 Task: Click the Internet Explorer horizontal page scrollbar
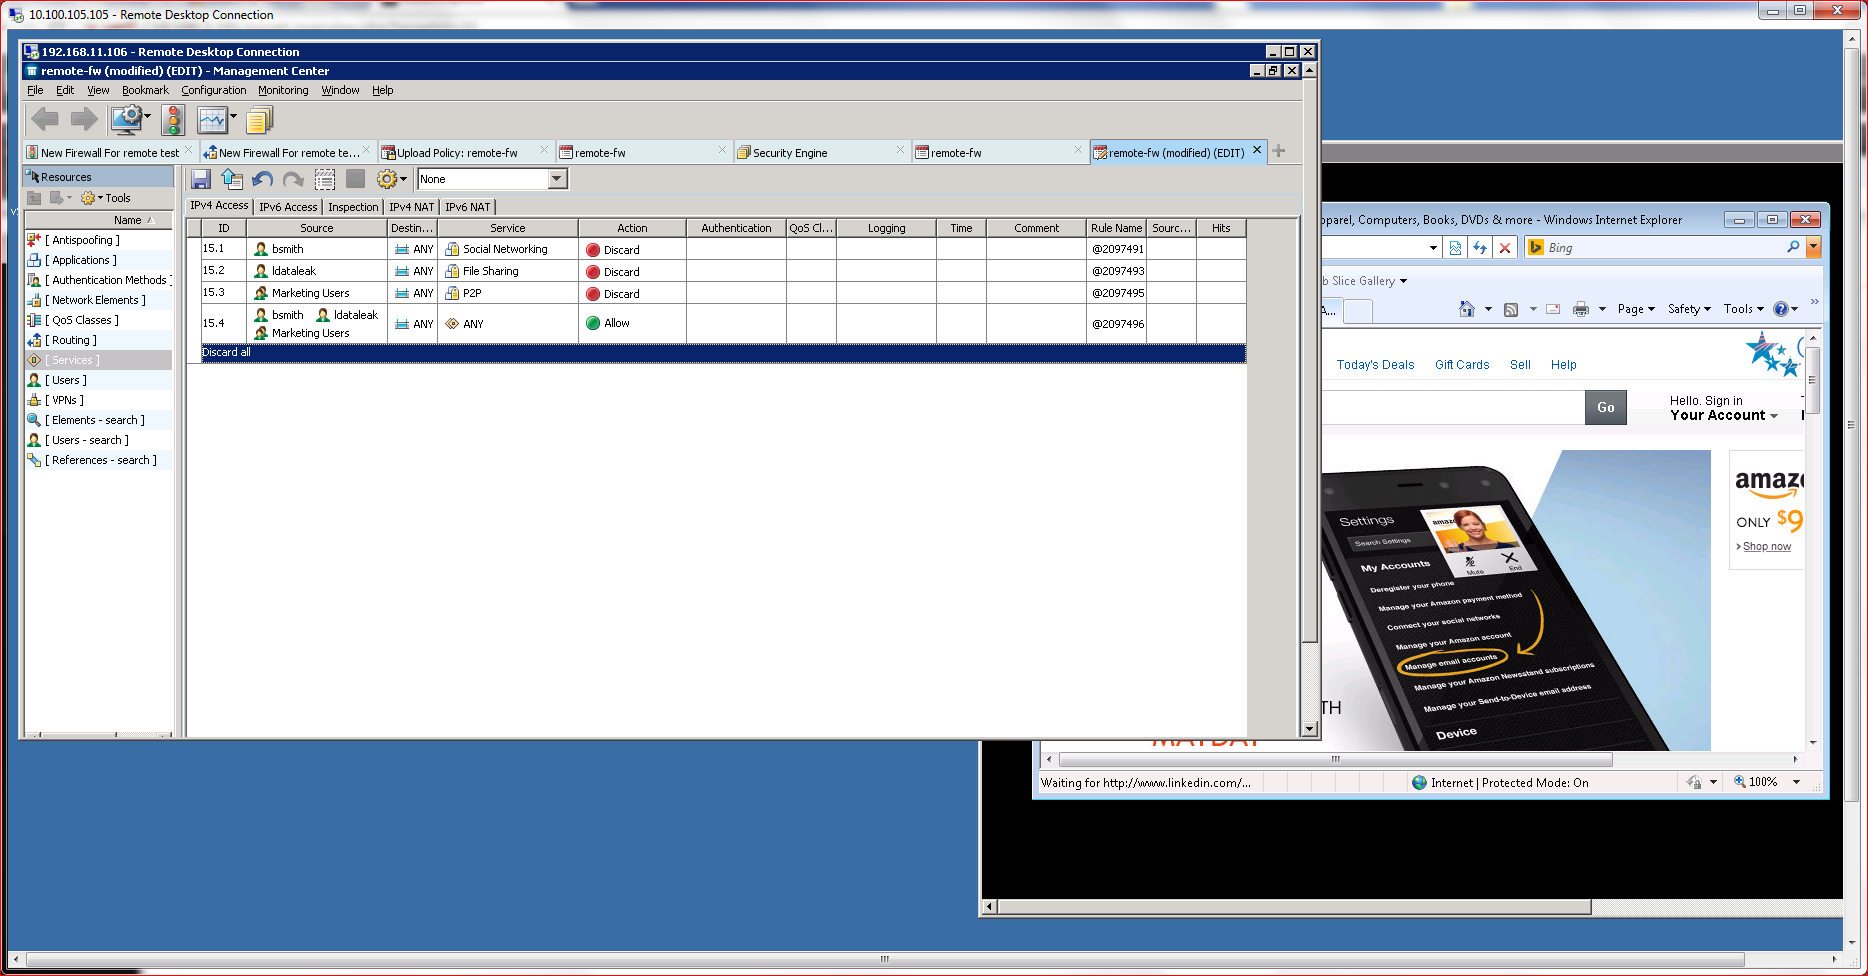pyautogui.click(x=1335, y=759)
